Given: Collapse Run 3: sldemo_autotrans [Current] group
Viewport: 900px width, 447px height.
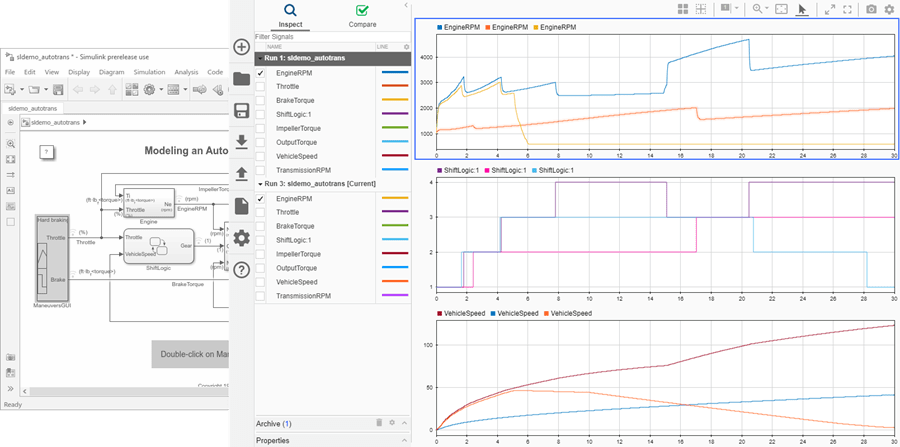Looking at the screenshot, I should [259, 184].
